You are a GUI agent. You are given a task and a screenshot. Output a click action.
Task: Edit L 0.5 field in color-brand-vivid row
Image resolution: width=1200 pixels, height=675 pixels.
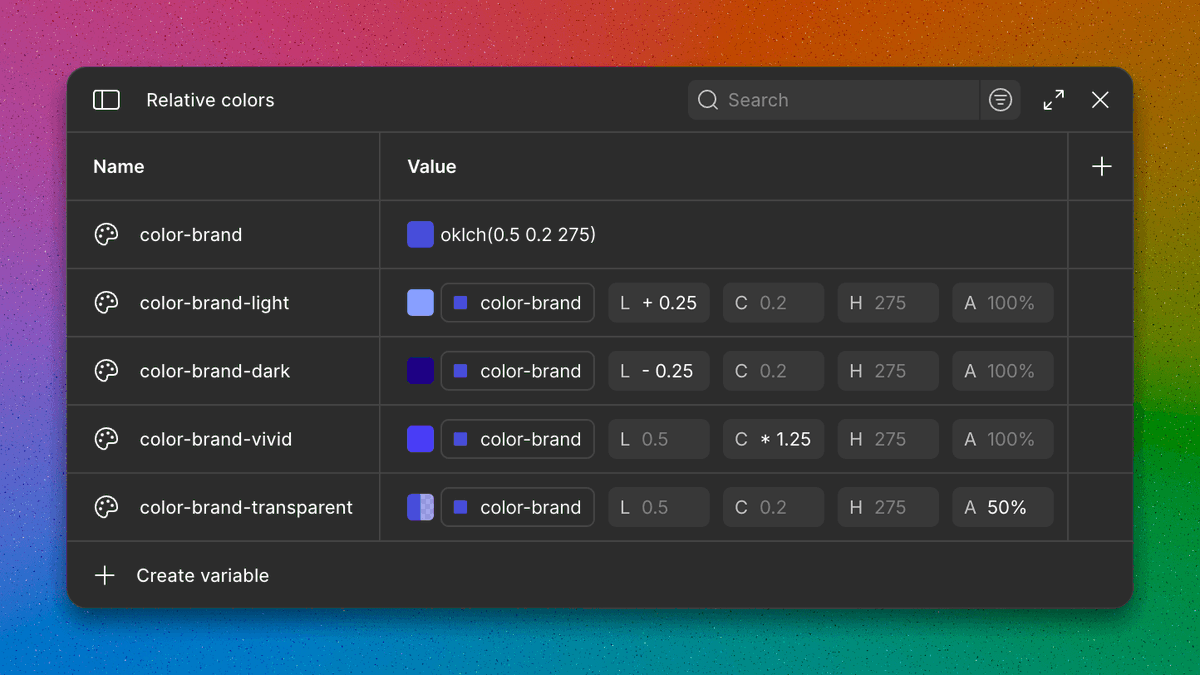pyautogui.click(x=659, y=439)
